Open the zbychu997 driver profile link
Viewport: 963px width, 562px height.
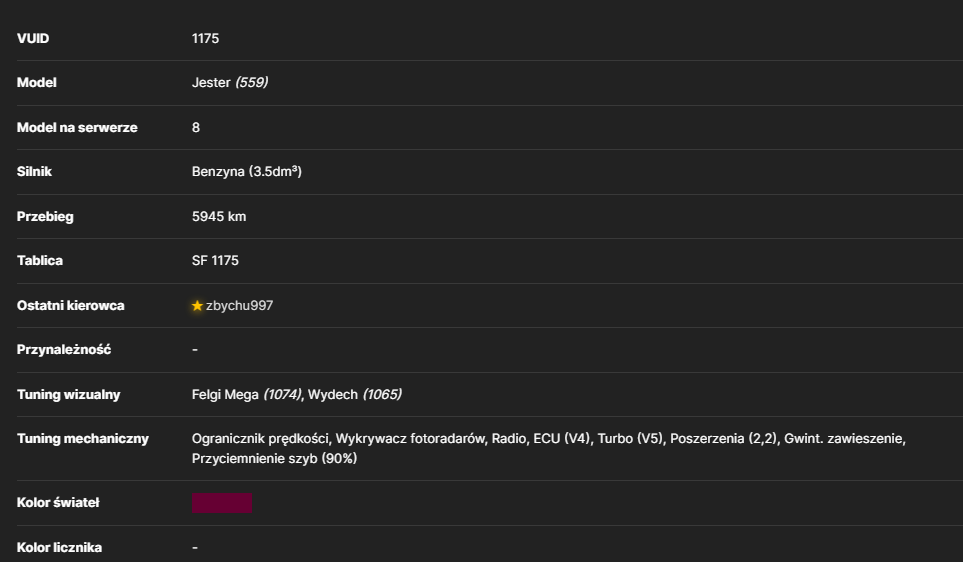[240, 305]
